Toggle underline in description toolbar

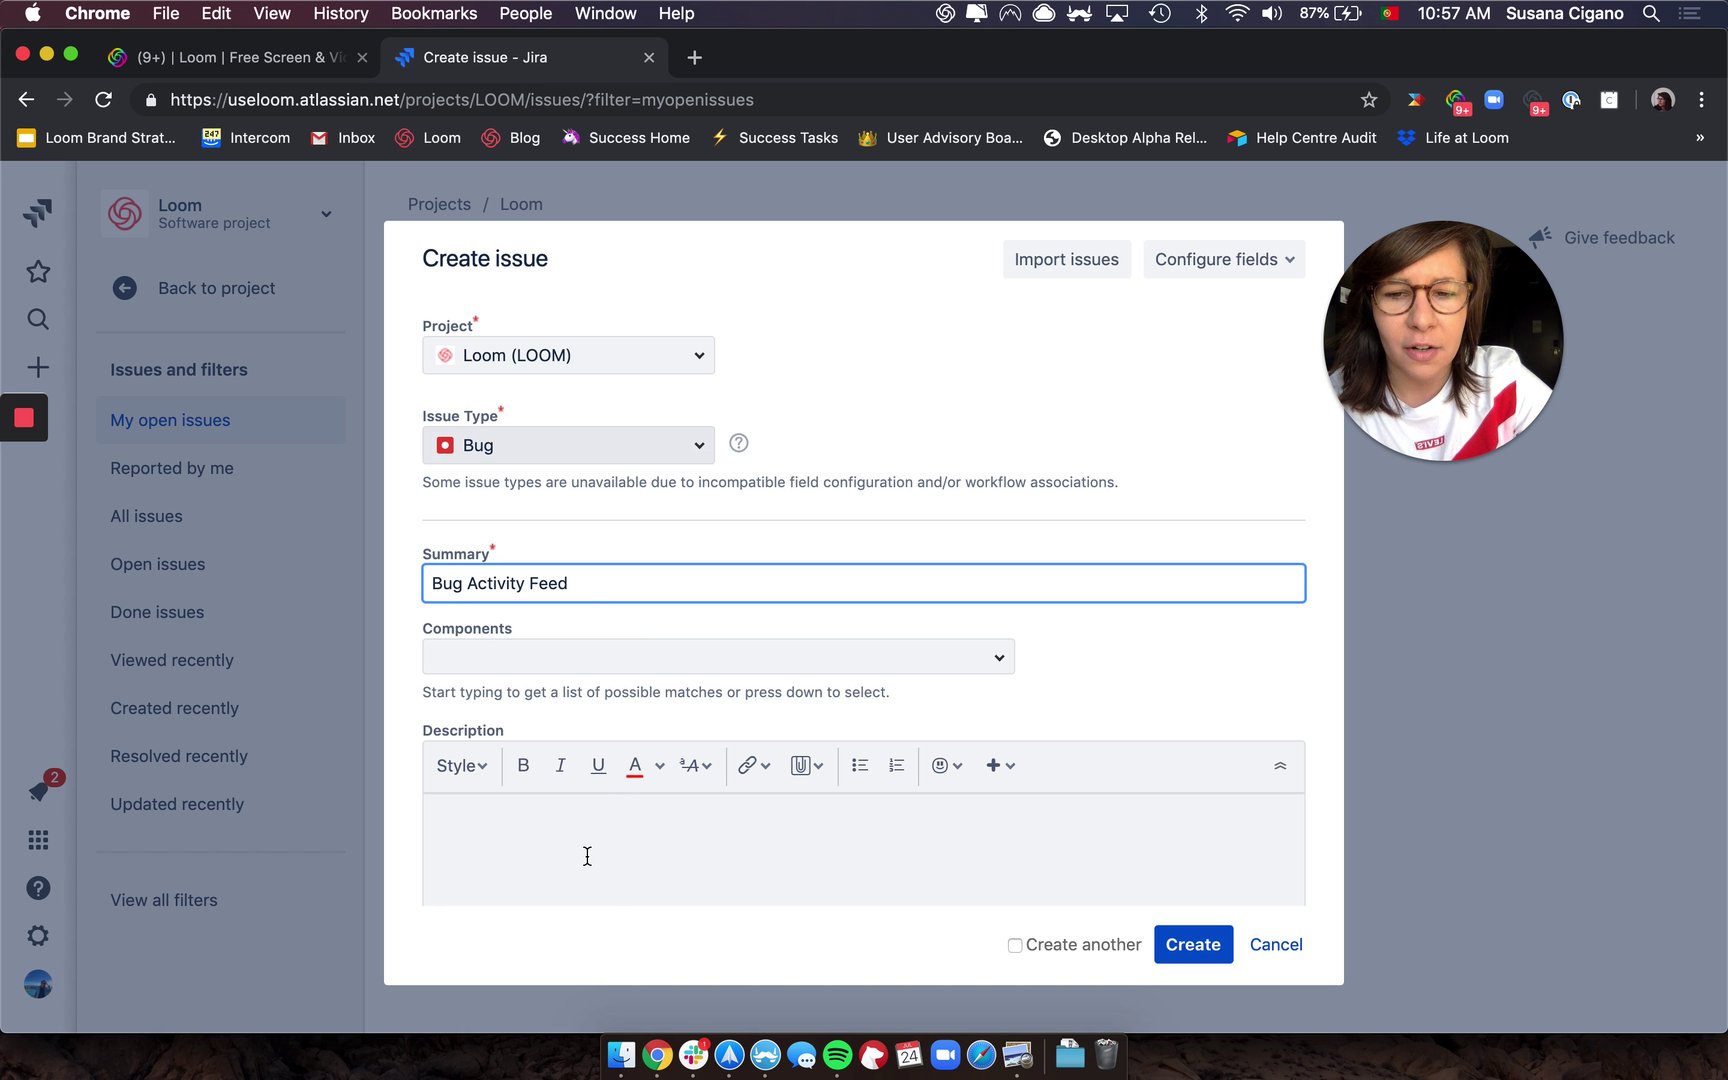pyautogui.click(x=598, y=766)
